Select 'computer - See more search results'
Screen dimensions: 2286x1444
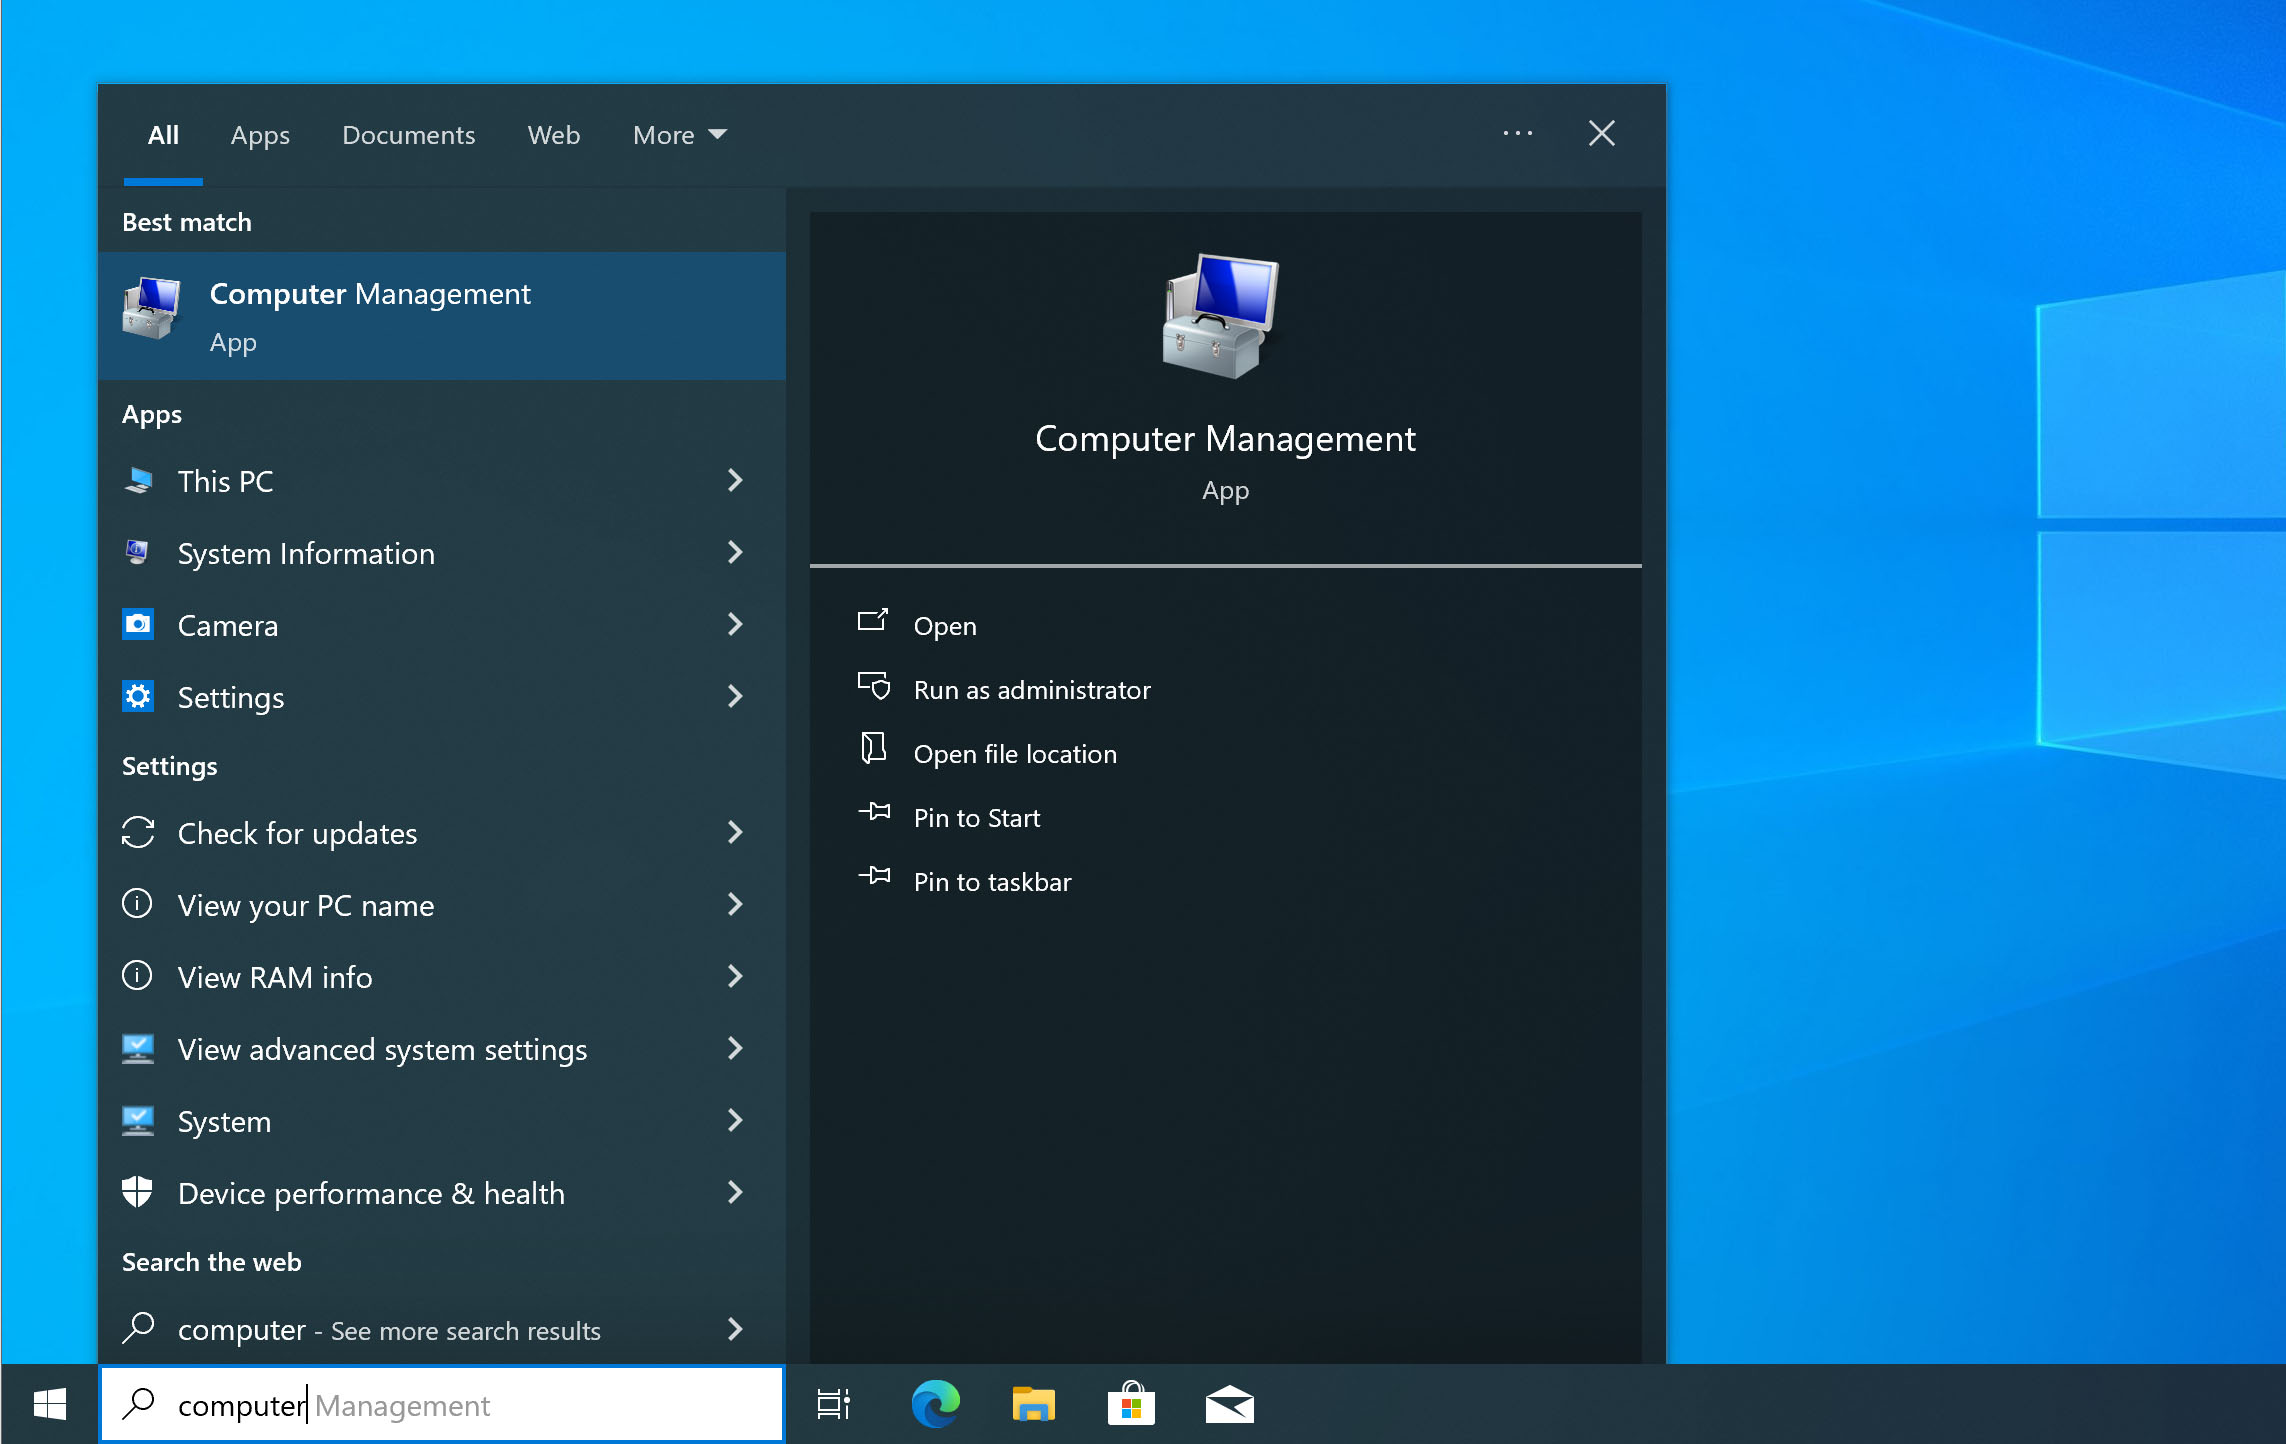[x=389, y=1330]
